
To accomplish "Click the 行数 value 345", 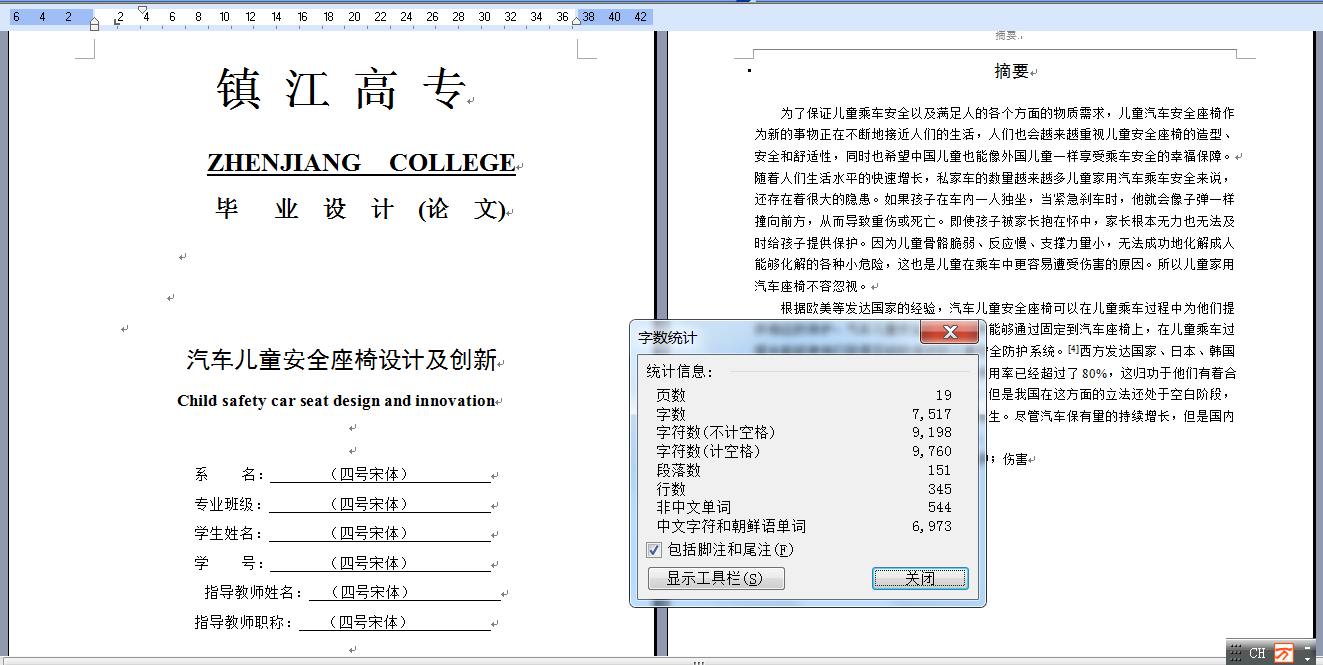I will [939, 489].
